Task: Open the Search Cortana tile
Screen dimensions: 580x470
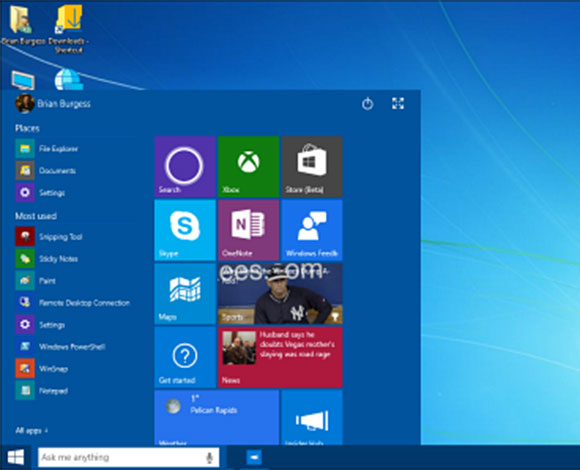Action: tap(185, 166)
